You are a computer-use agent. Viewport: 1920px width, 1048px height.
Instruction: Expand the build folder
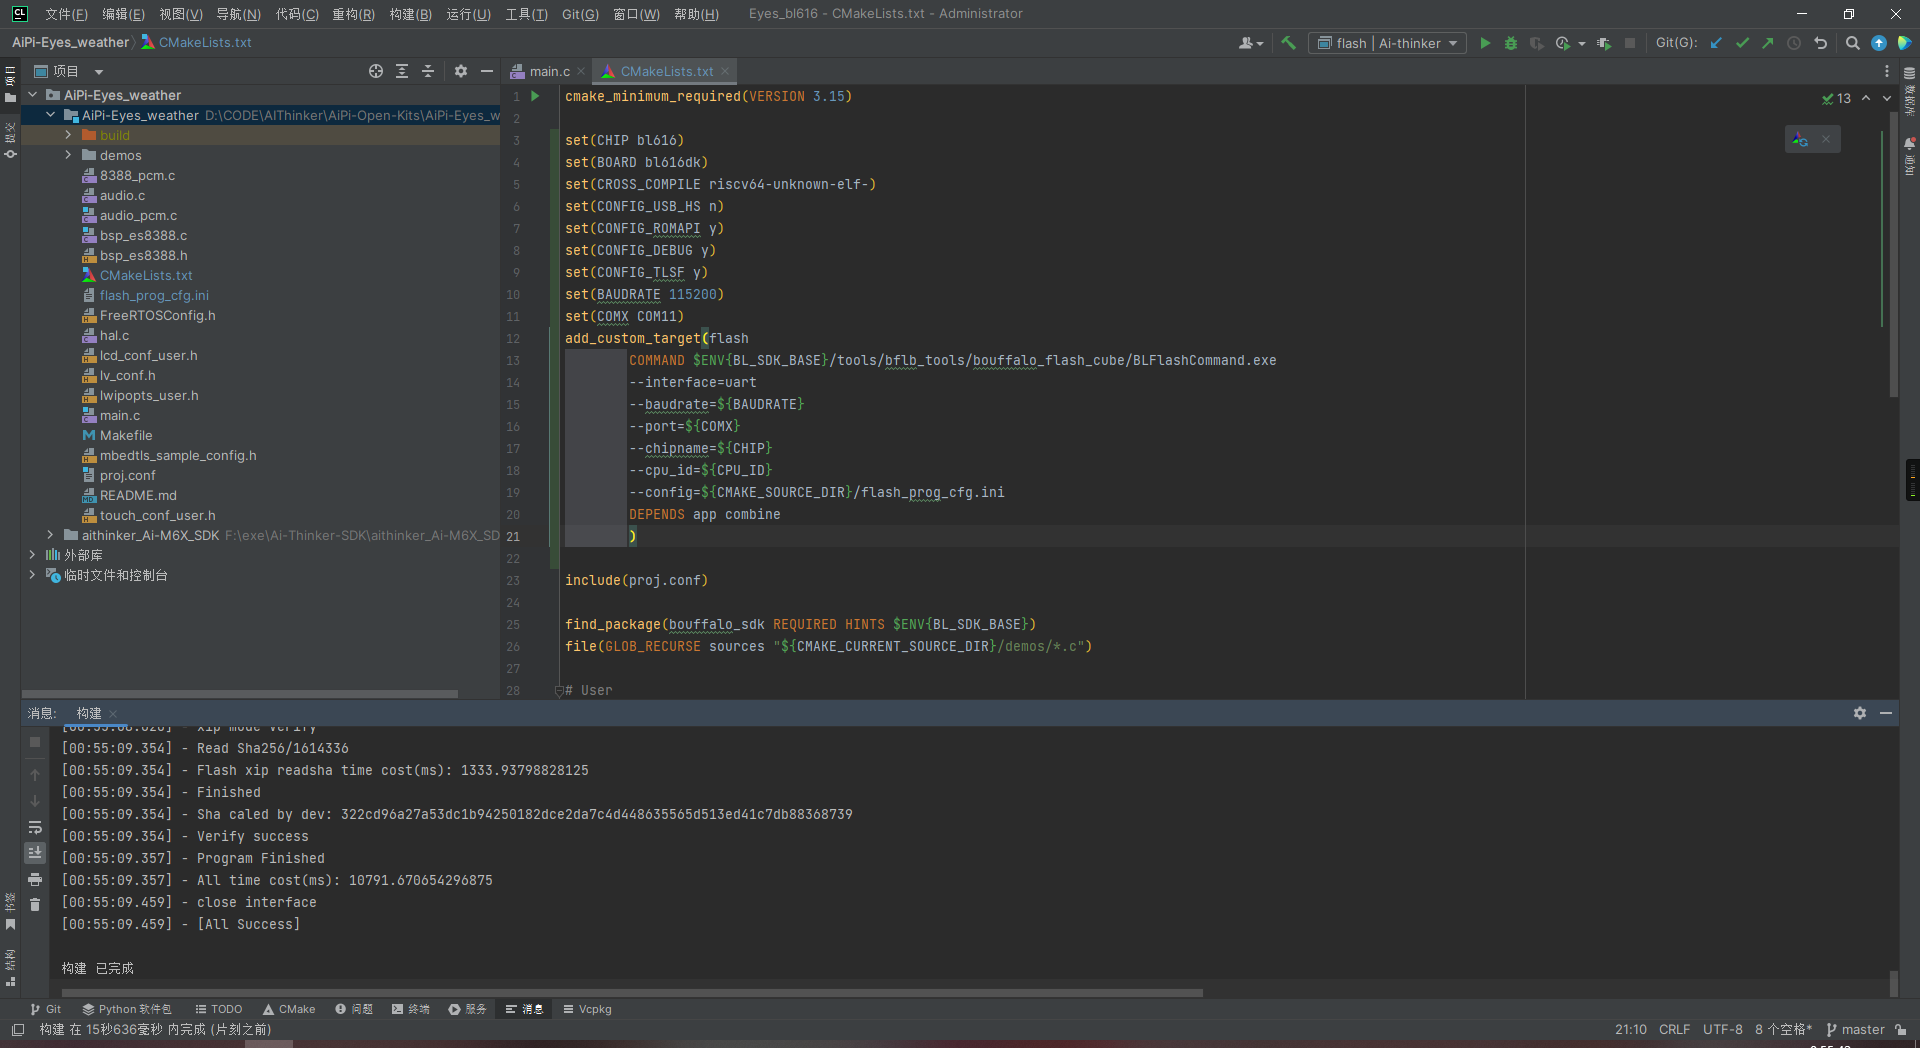tap(68, 135)
